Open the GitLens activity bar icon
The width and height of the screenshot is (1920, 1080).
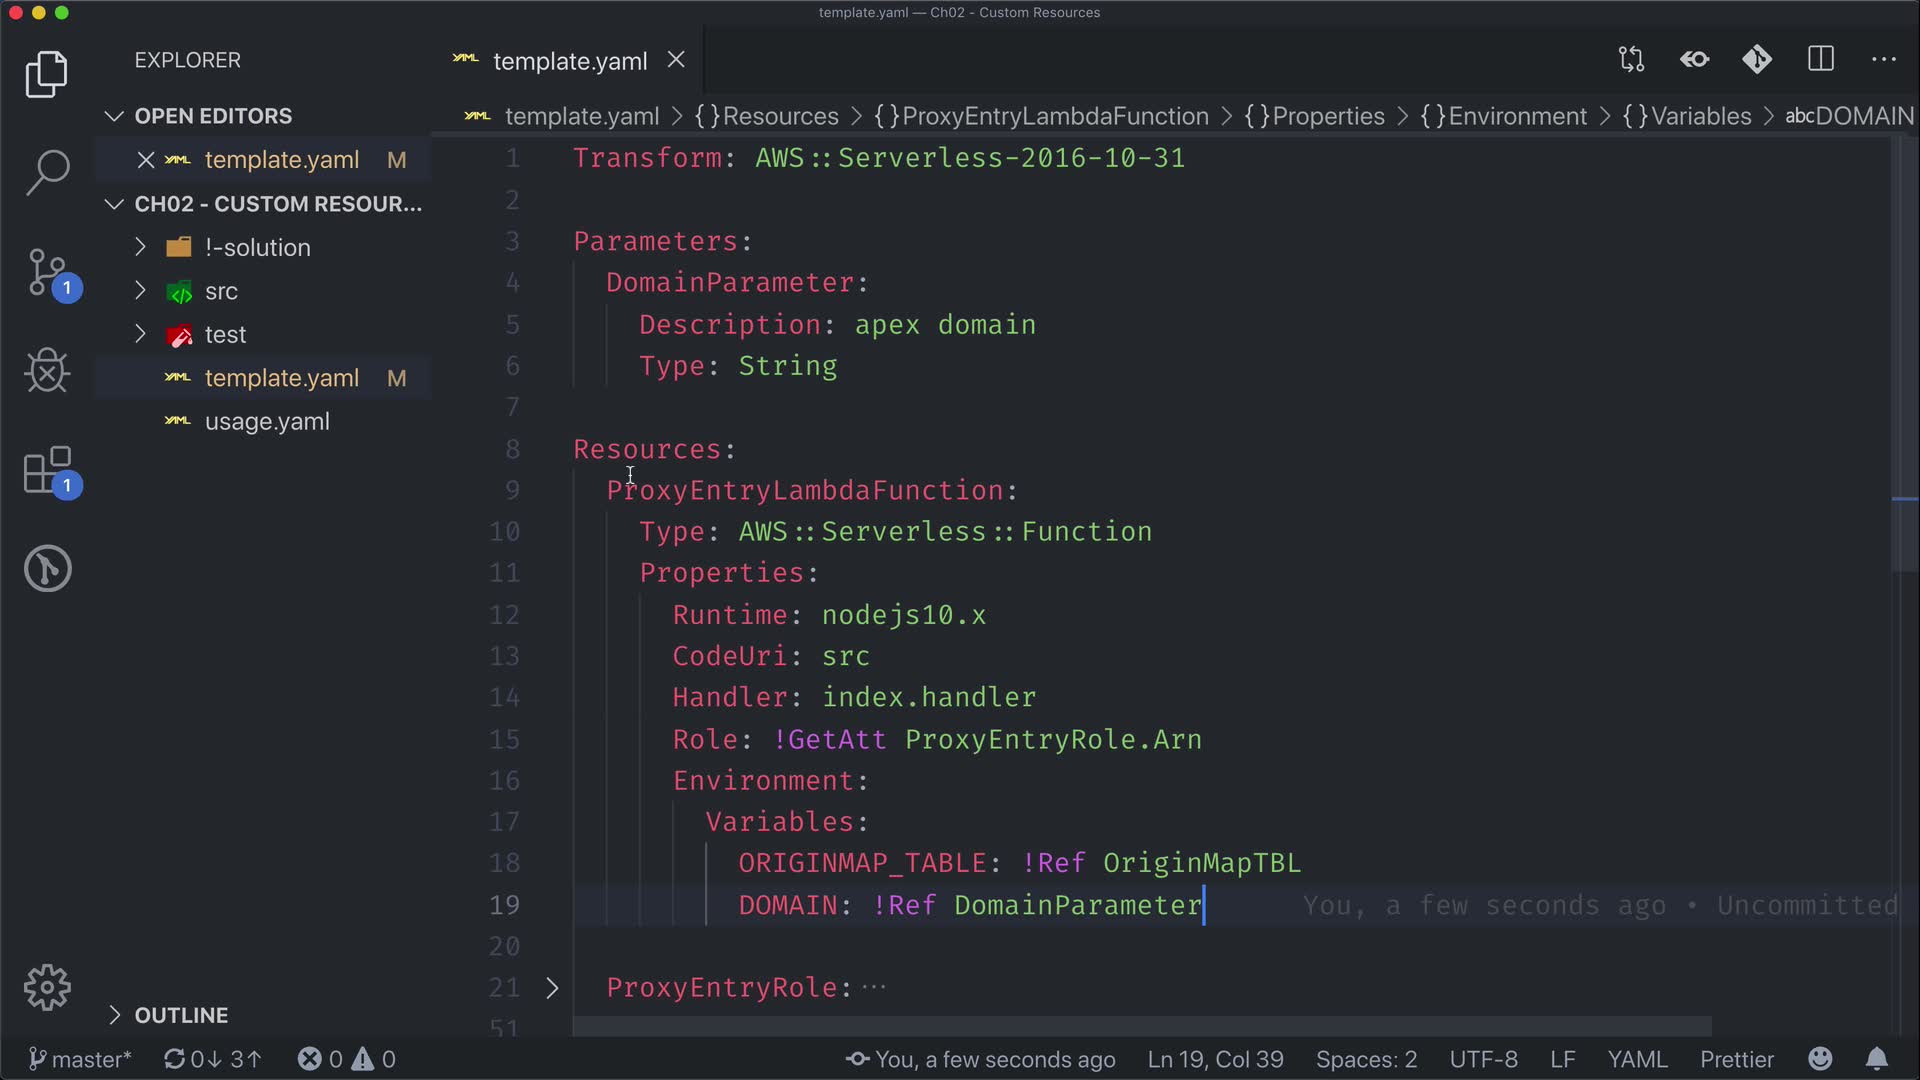[47, 568]
